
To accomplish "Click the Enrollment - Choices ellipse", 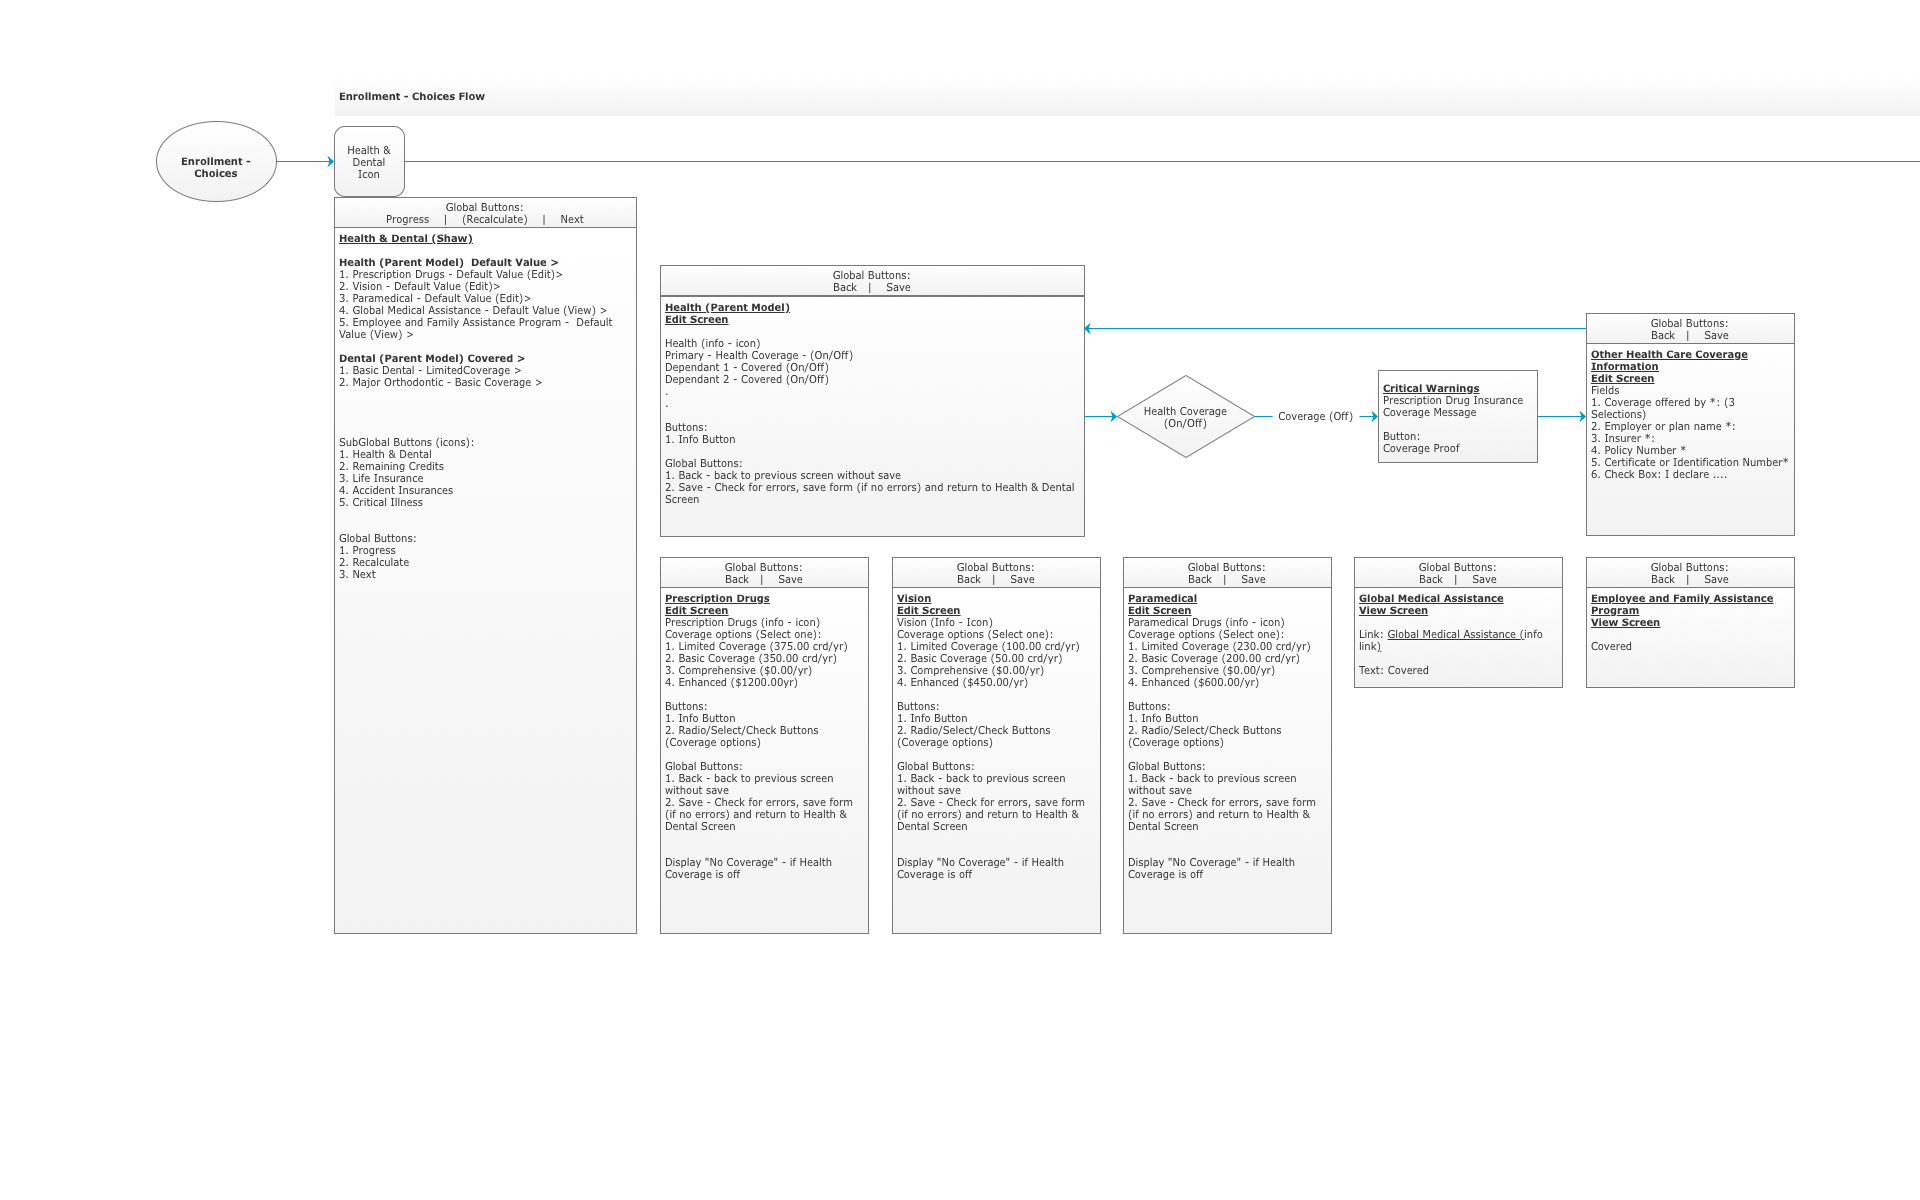I will (216, 162).
